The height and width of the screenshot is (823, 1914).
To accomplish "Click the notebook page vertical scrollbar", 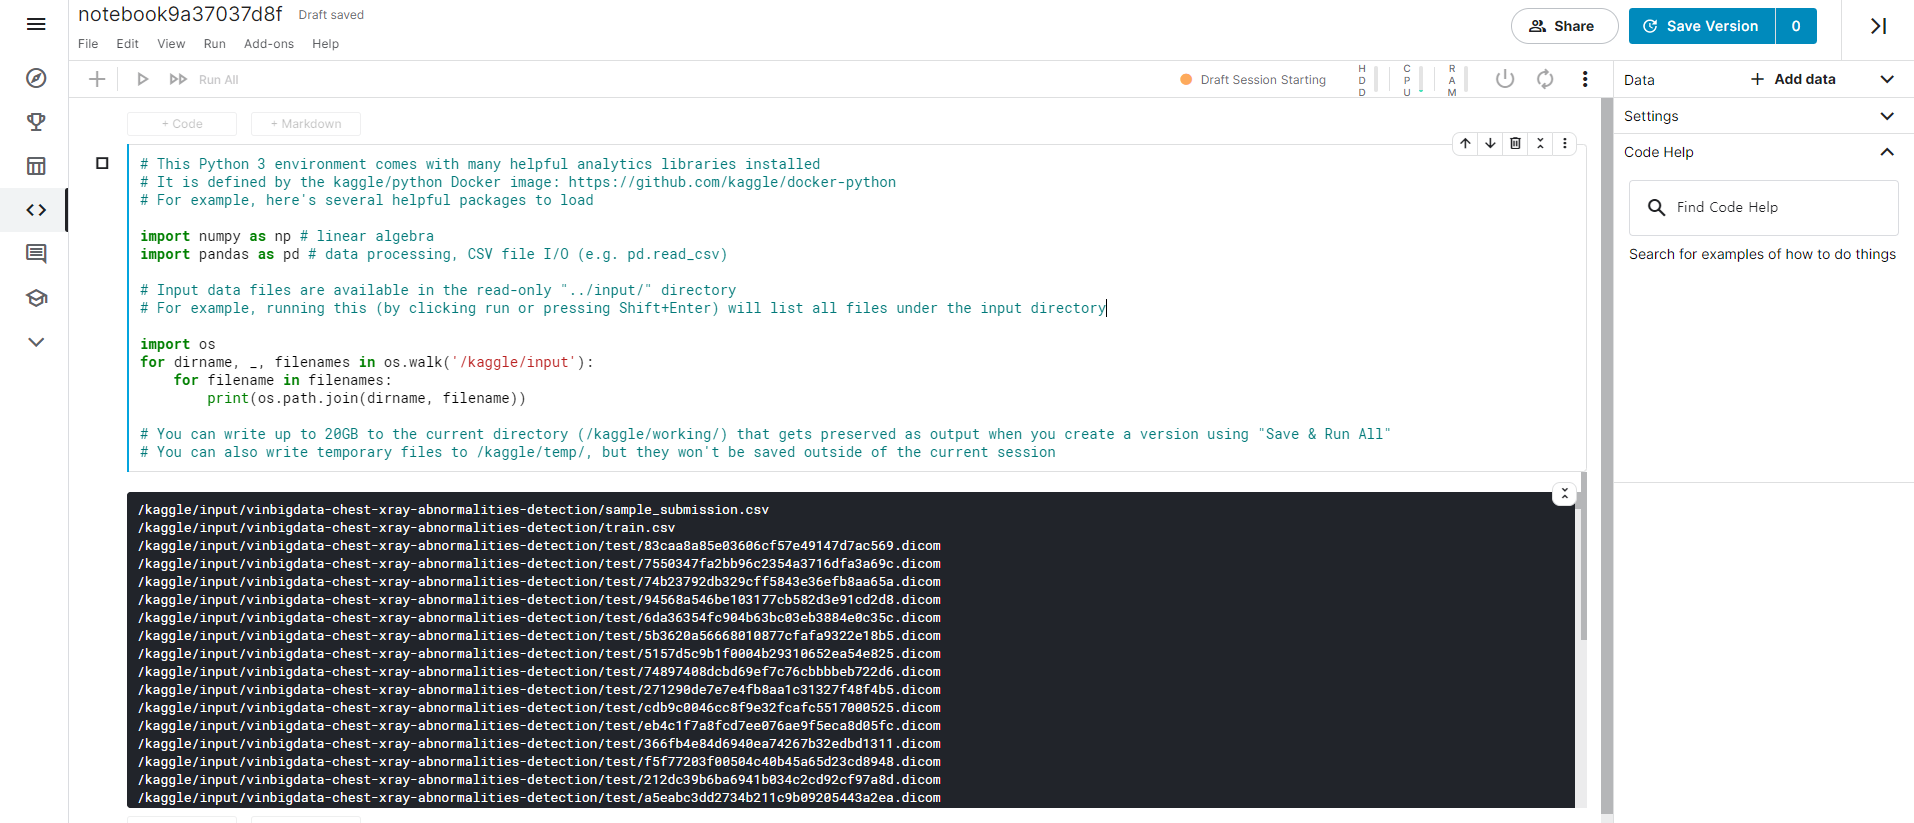I will 1606,455.
